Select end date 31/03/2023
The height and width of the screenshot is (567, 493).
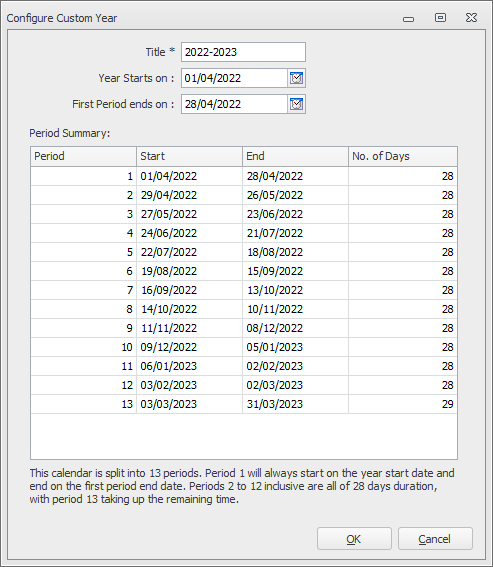tap(296, 404)
